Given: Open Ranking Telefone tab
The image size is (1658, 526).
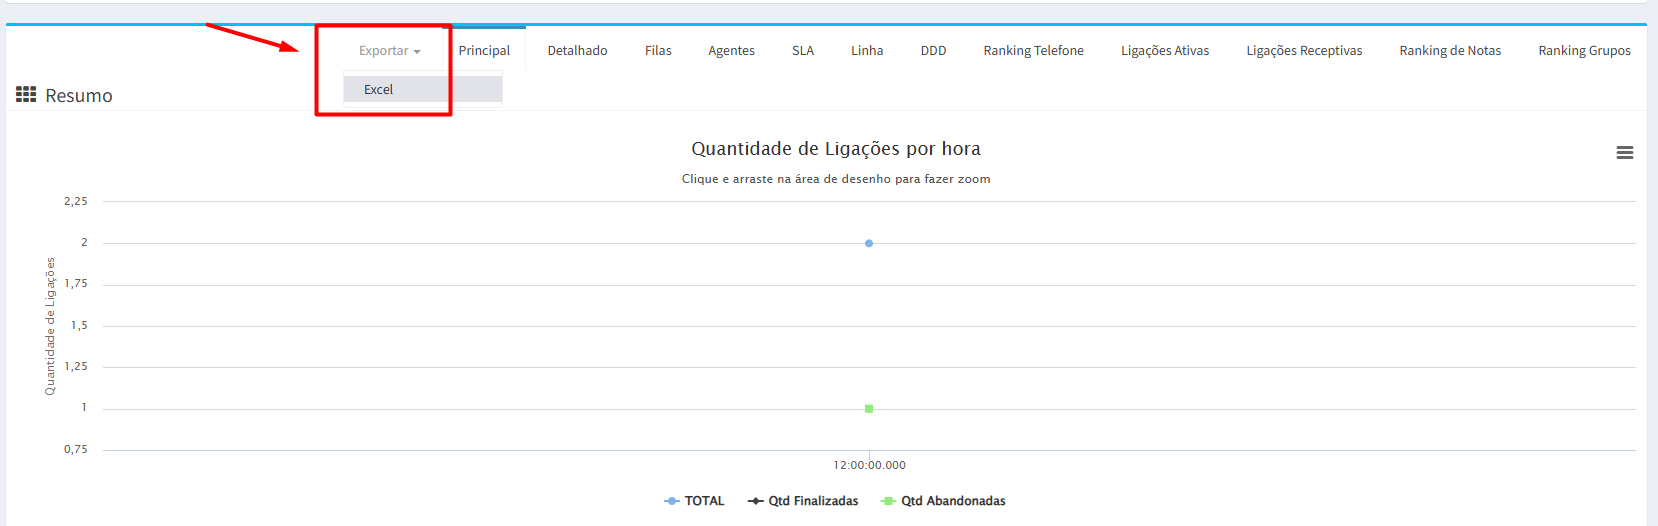Looking at the screenshot, I should (1033, 51).
